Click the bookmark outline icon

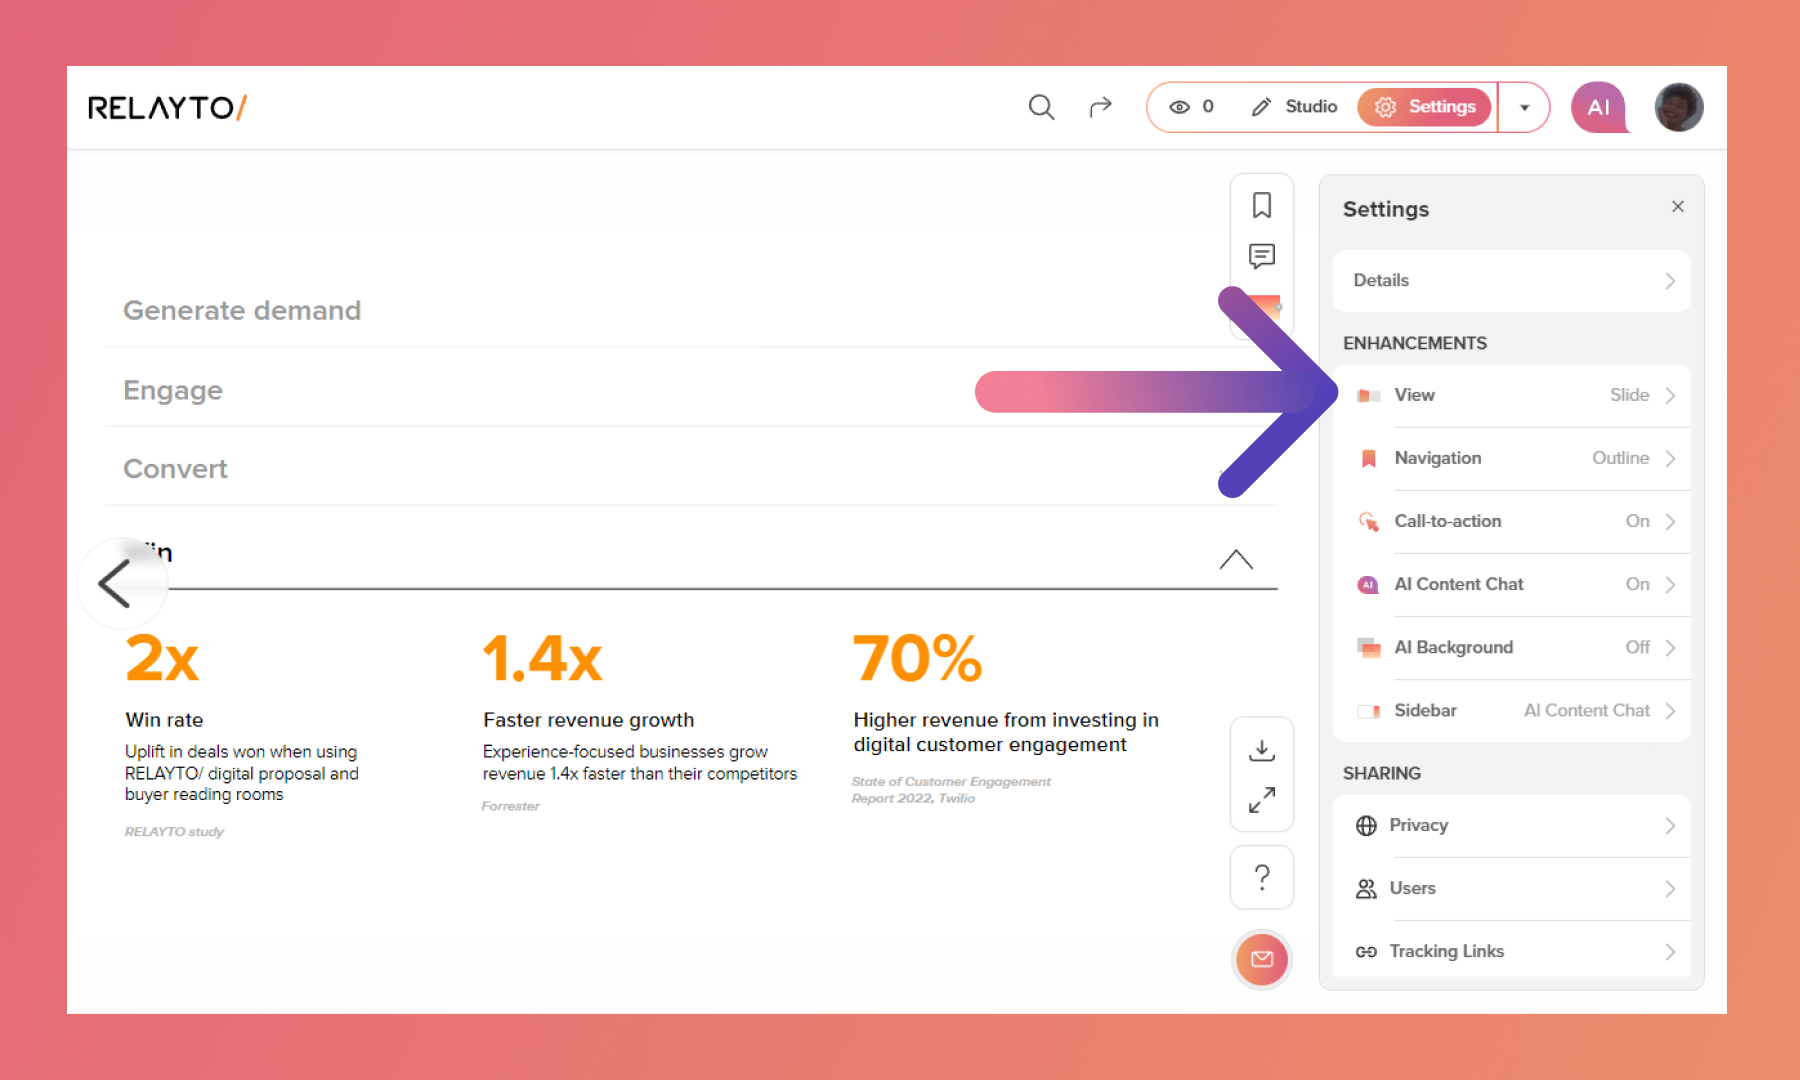1262,205
